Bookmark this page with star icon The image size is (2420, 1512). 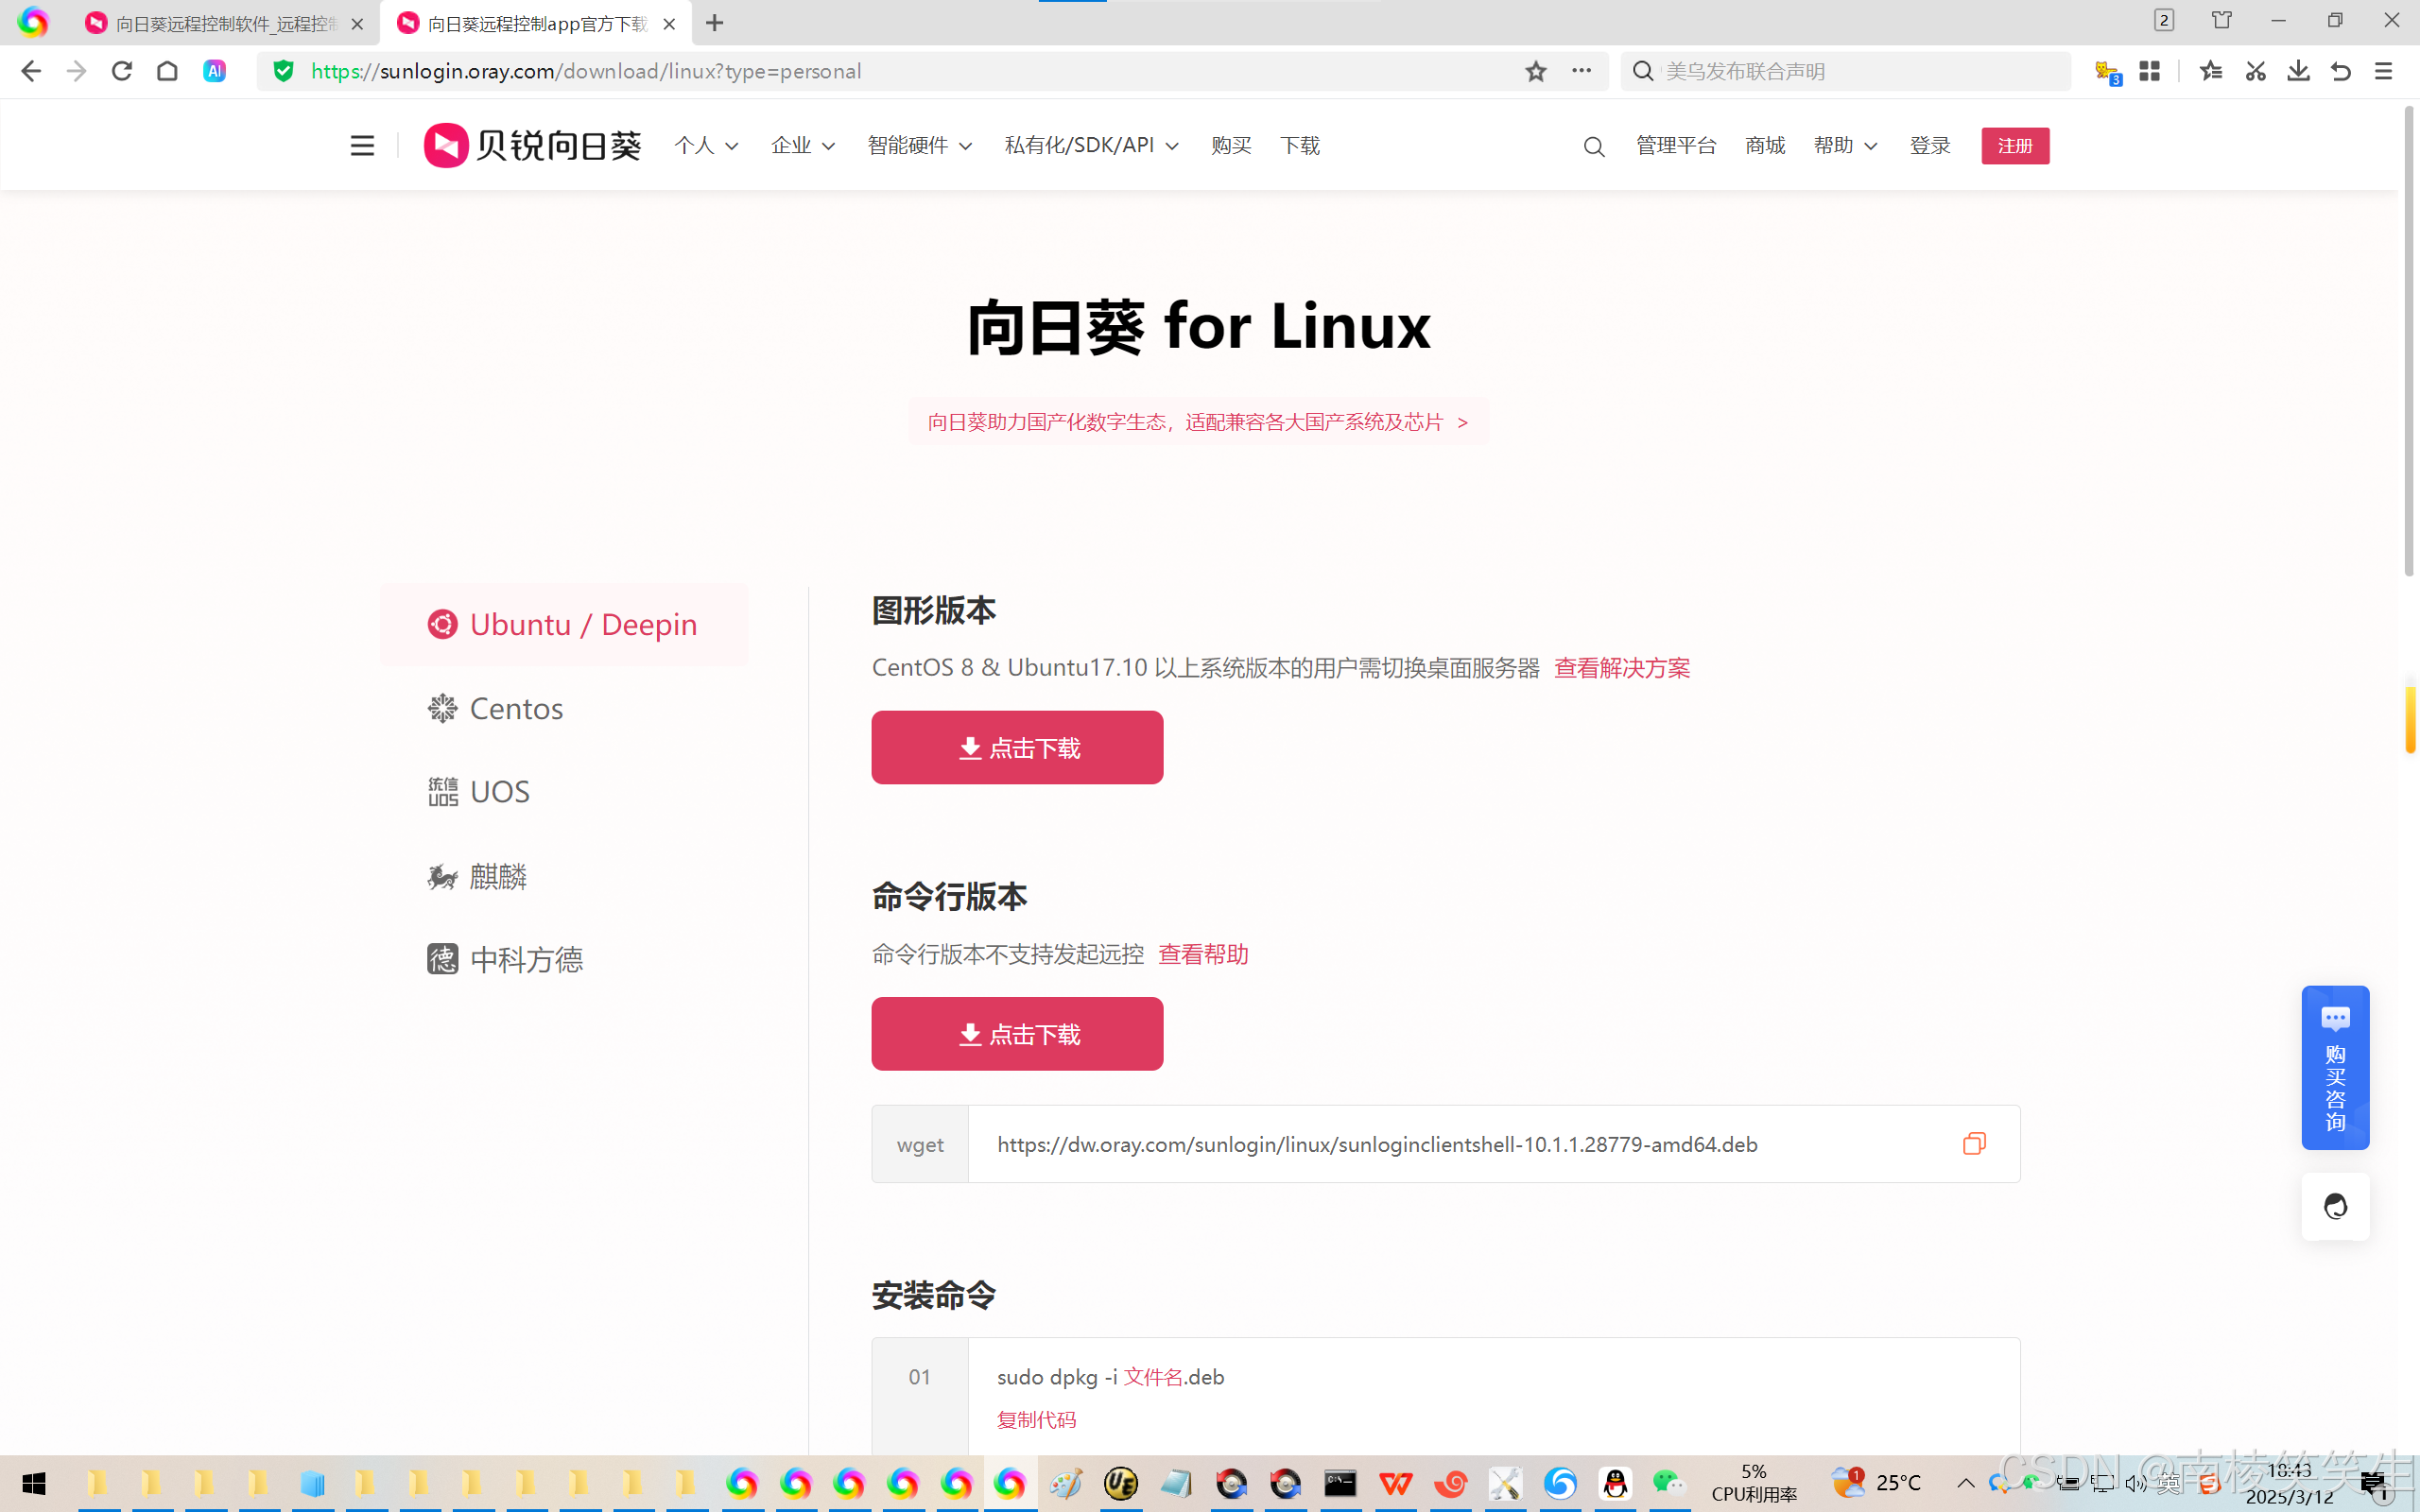click(x=1536, y=71)
